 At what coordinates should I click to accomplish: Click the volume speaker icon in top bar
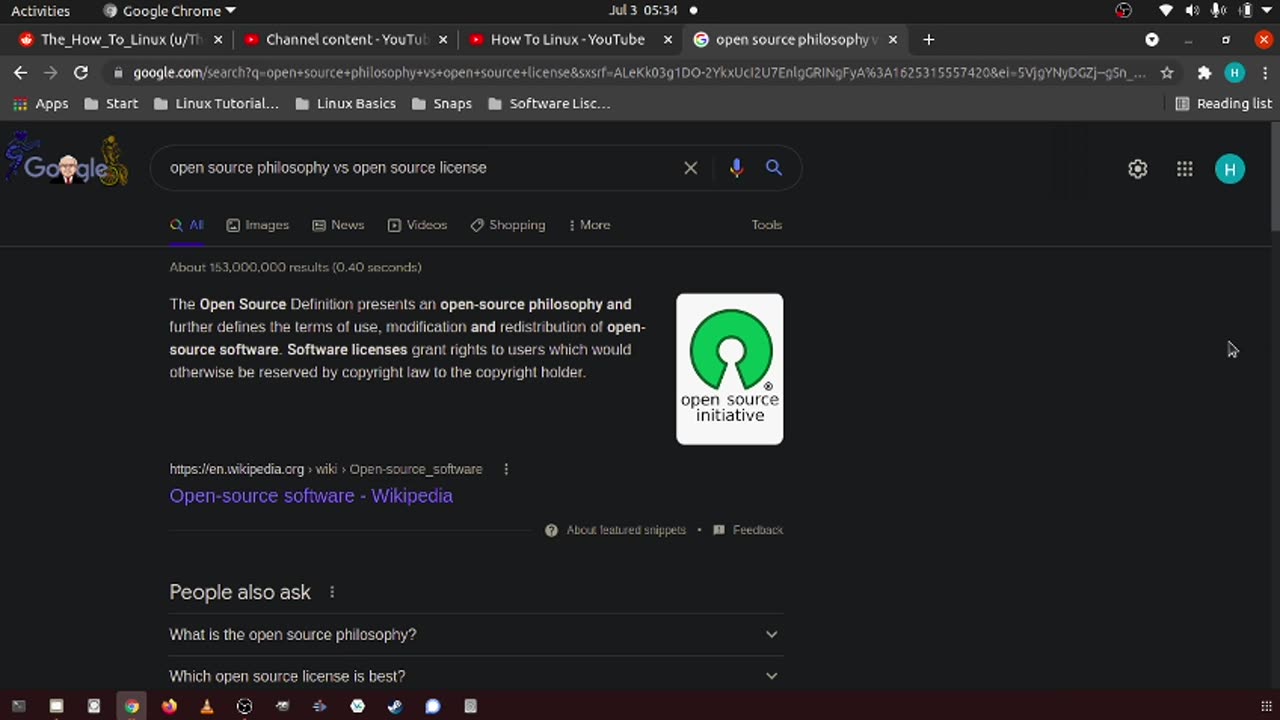(1192, 11)
